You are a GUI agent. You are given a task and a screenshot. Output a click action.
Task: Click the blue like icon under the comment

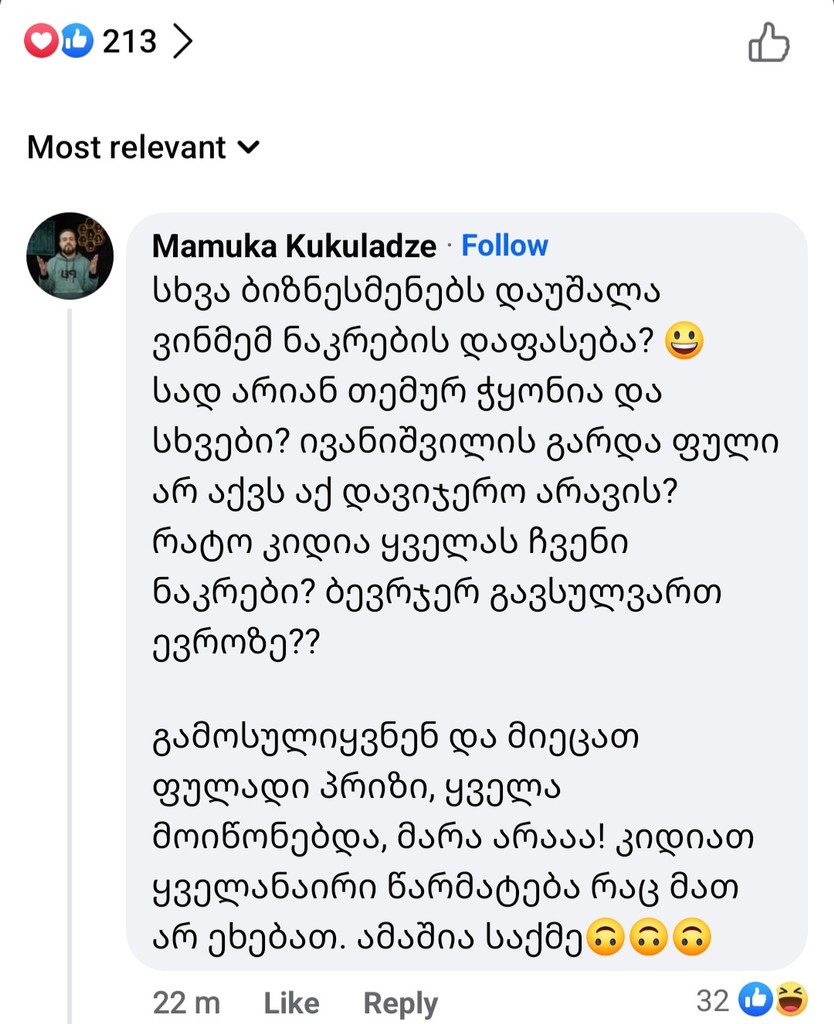[754, 998]
